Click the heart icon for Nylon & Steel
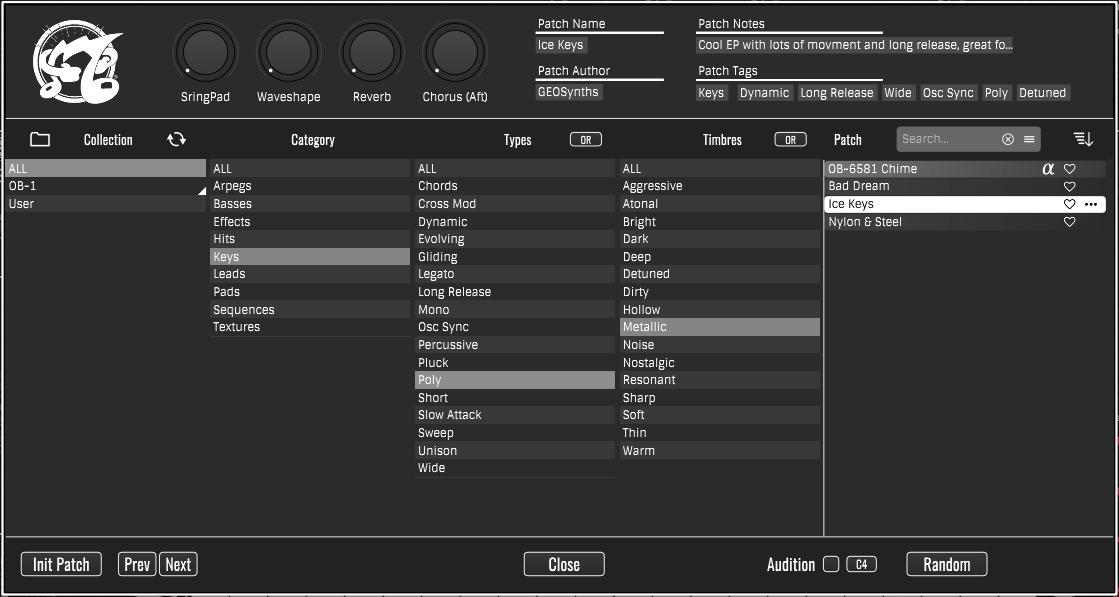Screen dimensions: 1119x597 click(x=1069, y=223)
